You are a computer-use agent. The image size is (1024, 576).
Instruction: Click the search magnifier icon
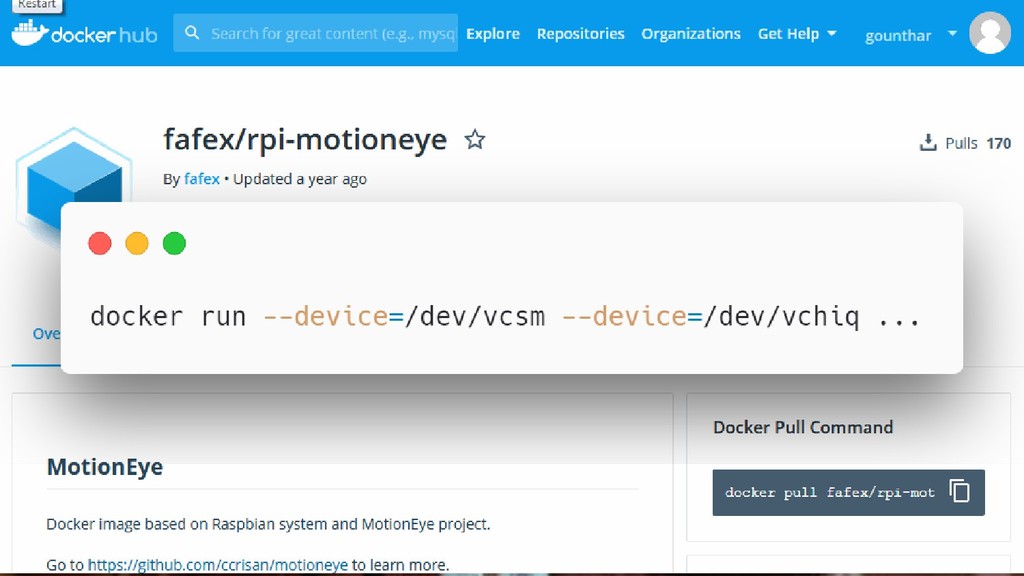191,33
